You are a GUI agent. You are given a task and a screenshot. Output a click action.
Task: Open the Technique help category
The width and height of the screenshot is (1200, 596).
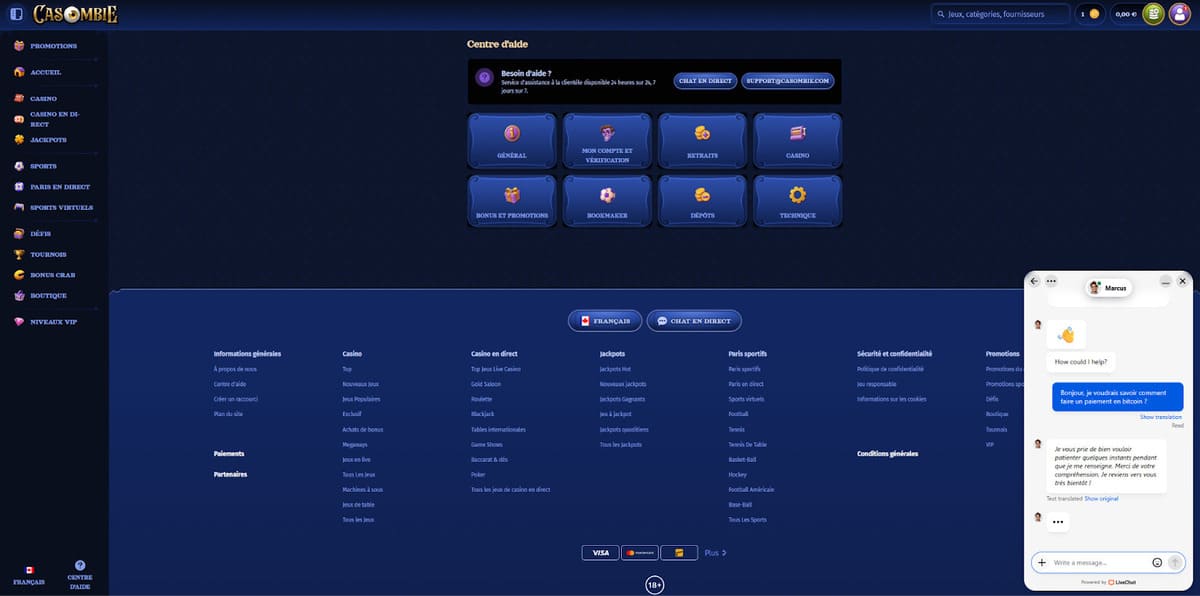pyautogui.click(x=797, y=201)
